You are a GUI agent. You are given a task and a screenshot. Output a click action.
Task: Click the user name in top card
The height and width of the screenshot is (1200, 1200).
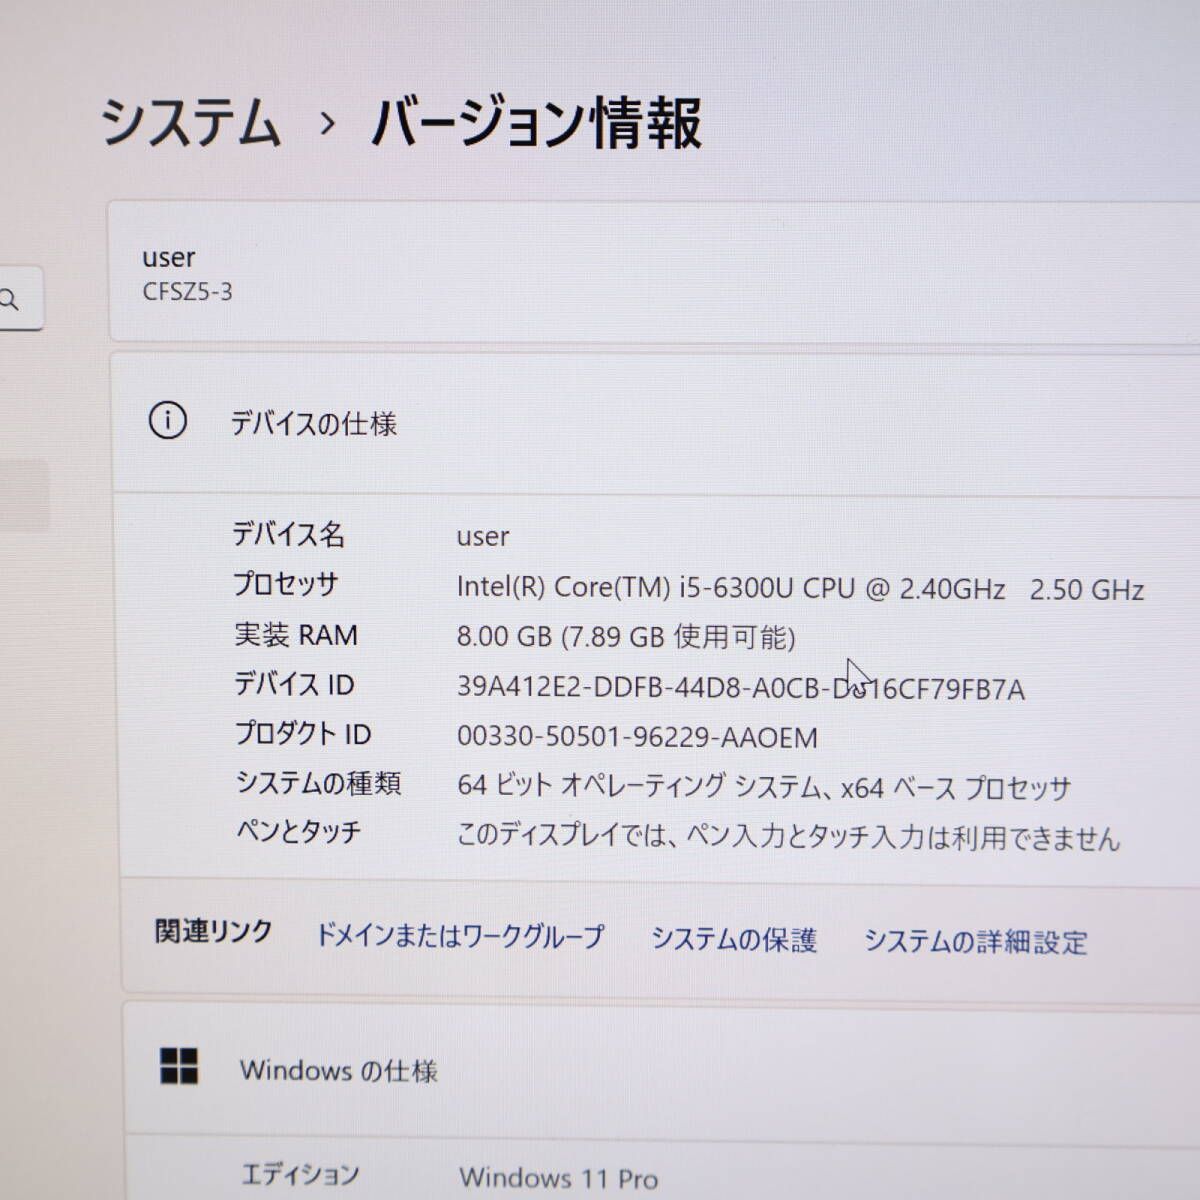168,257
